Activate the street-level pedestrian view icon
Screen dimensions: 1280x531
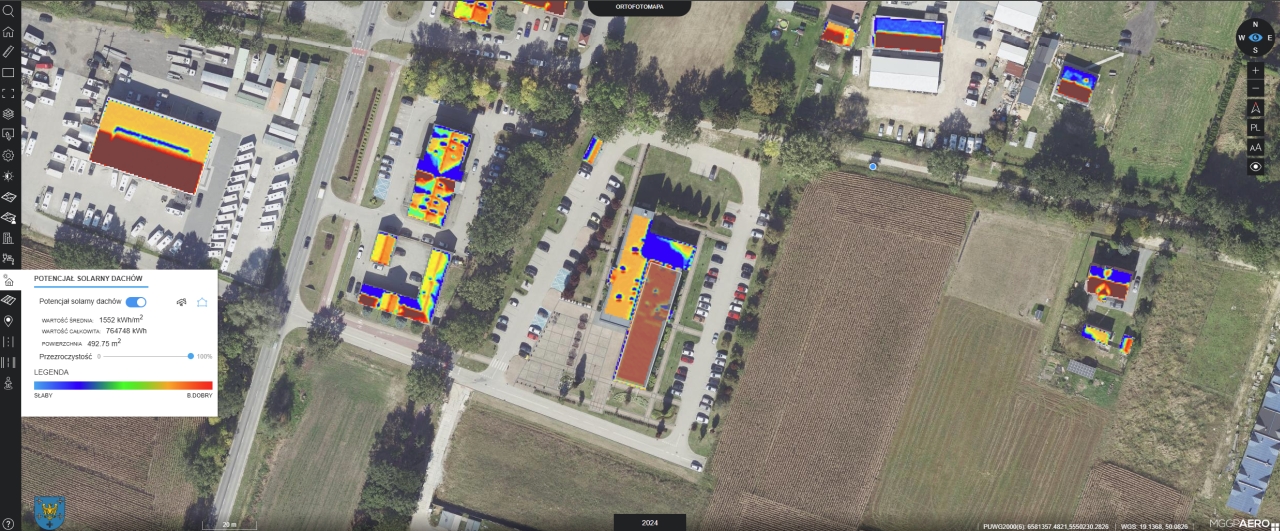point(8,383)
